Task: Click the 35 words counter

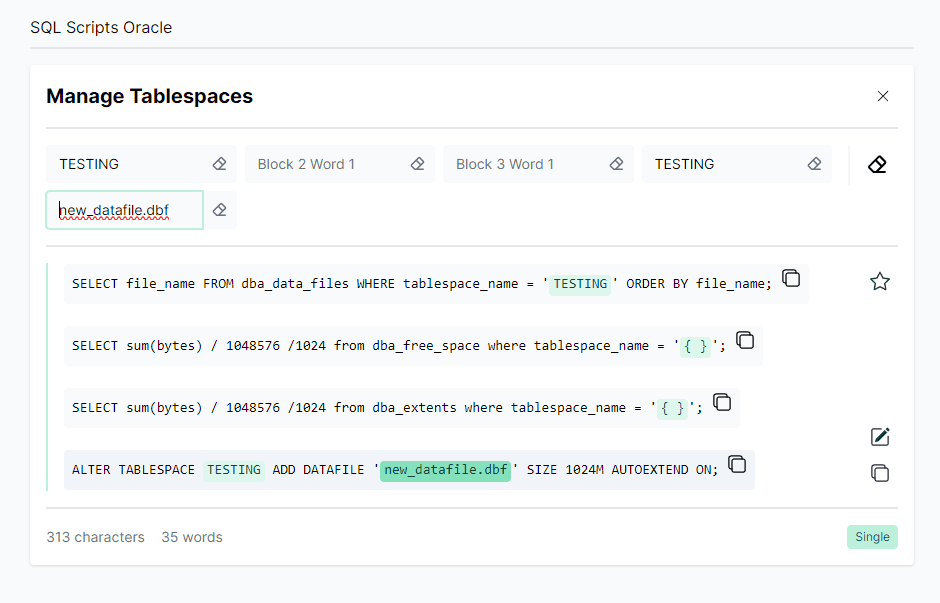Action: click(x=192, y=537)
